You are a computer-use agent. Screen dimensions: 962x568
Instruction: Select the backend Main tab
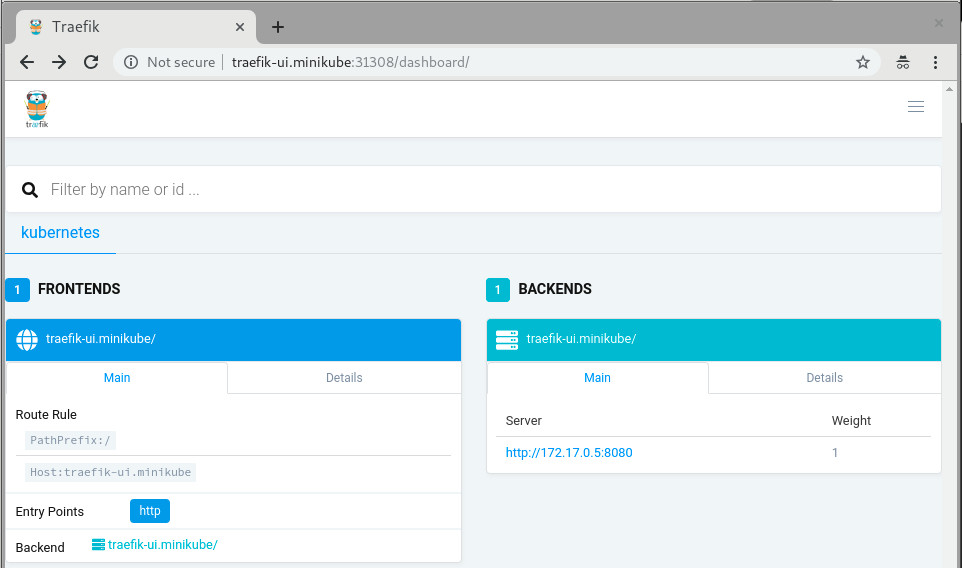[x=597, y=378]
